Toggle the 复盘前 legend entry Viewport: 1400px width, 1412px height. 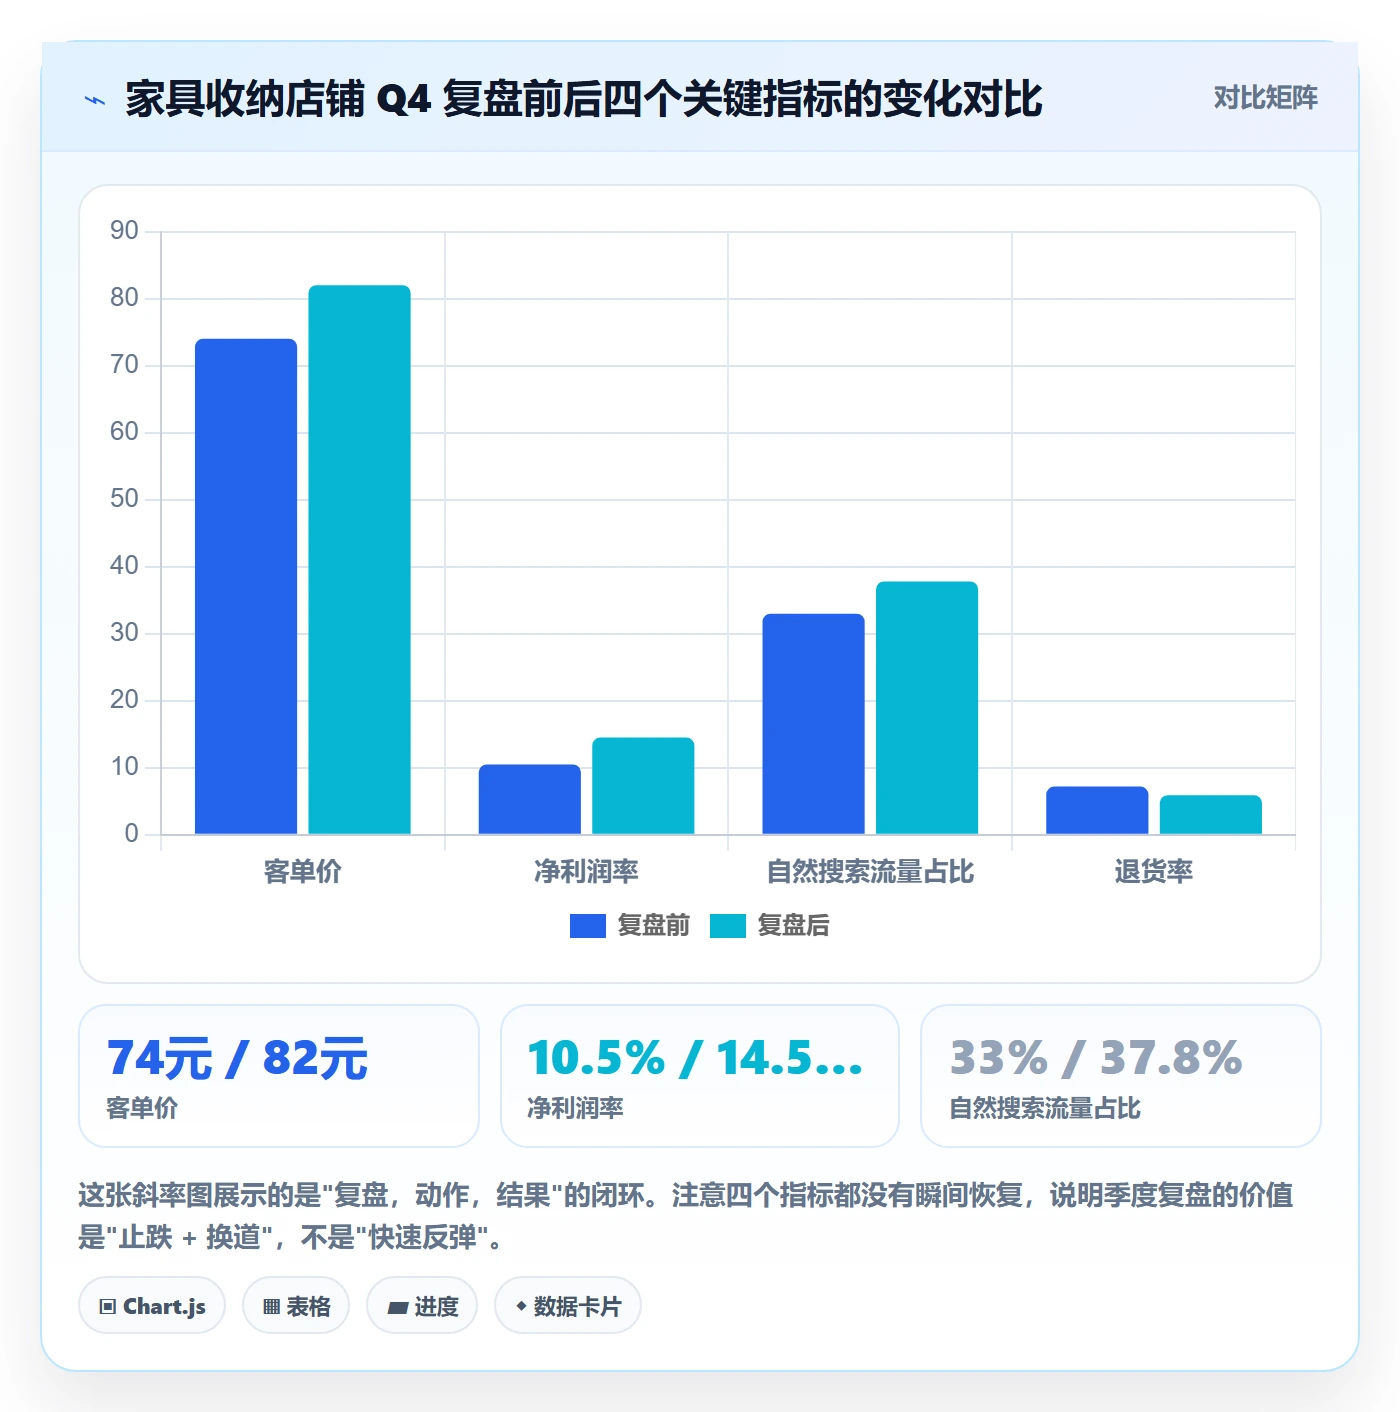point(630,926)
